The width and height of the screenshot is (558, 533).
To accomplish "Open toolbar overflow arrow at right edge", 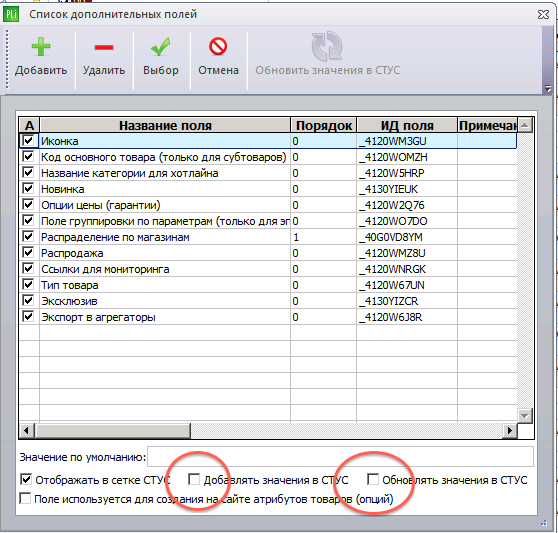I will (548, 89).
